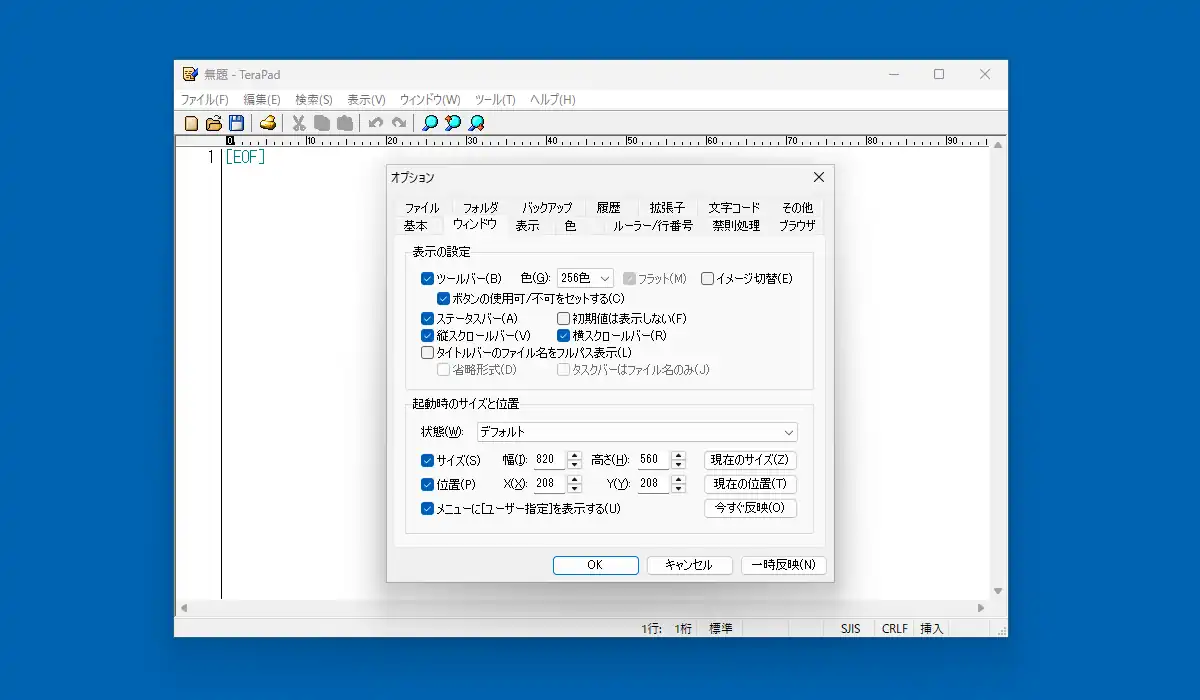Click the Paste clipboard icon
This screenshot has height=700, width=1200.
coord(345,123)
